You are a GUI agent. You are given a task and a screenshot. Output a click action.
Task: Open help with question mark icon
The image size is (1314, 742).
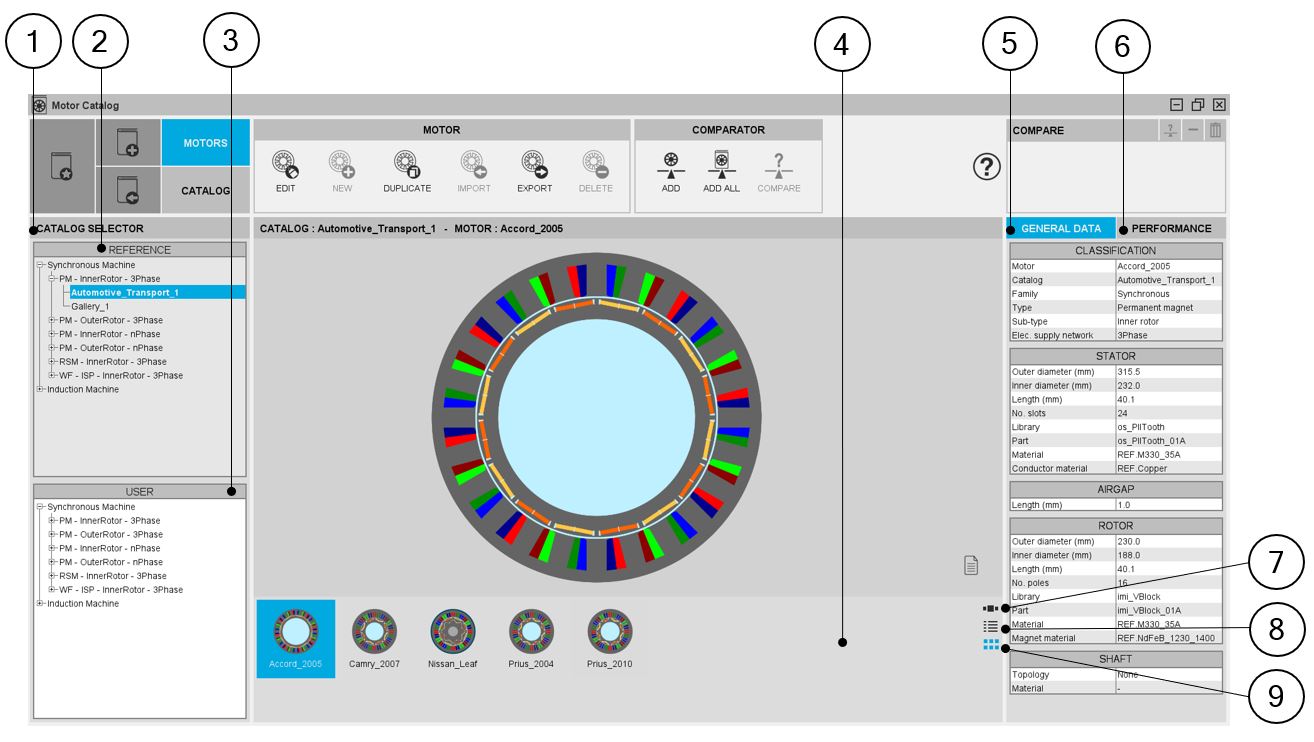click(x=986, y=168)
